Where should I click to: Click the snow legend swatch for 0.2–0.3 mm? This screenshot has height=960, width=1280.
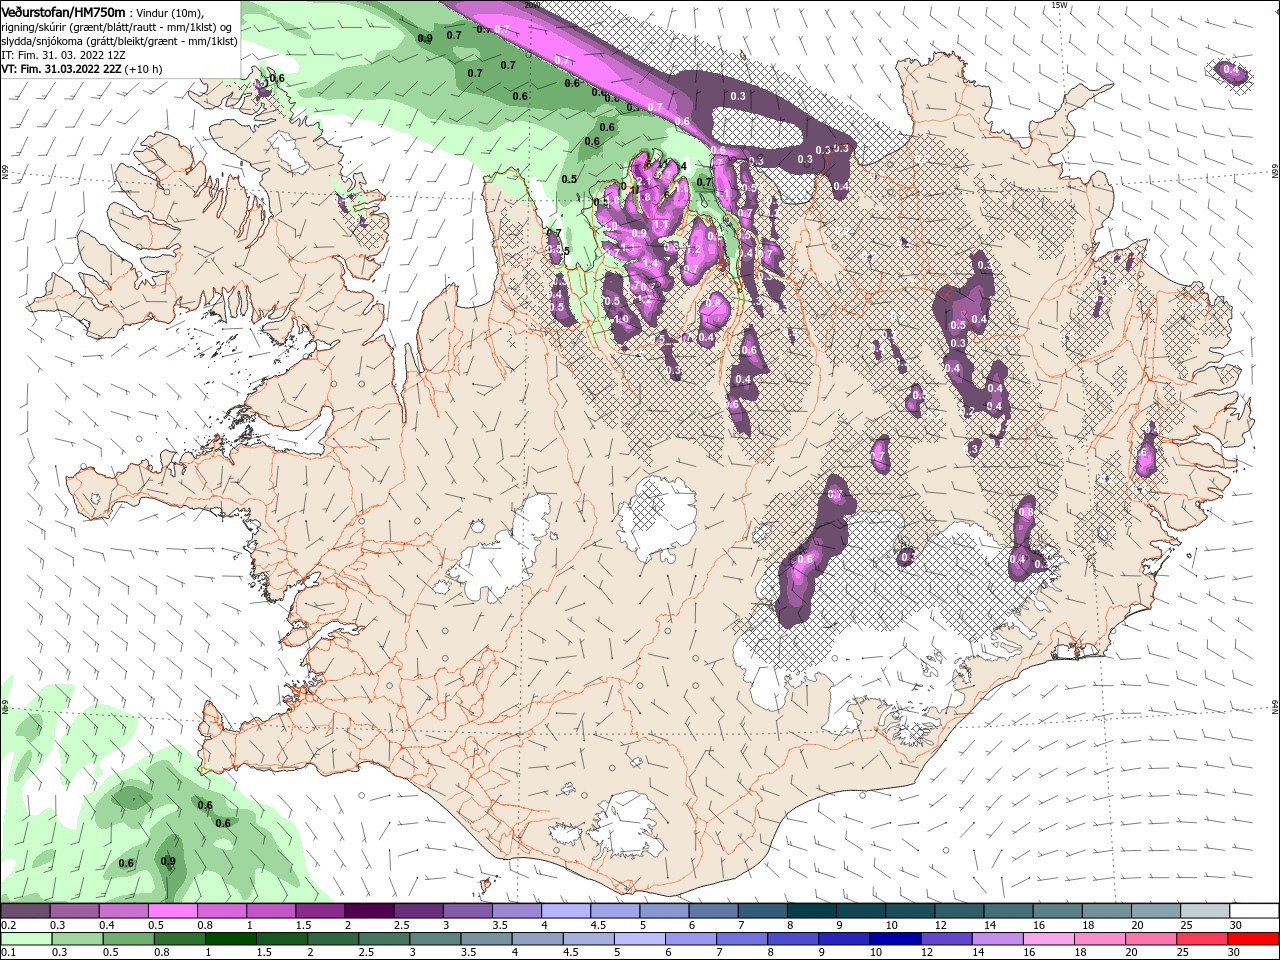pos(25,911)
